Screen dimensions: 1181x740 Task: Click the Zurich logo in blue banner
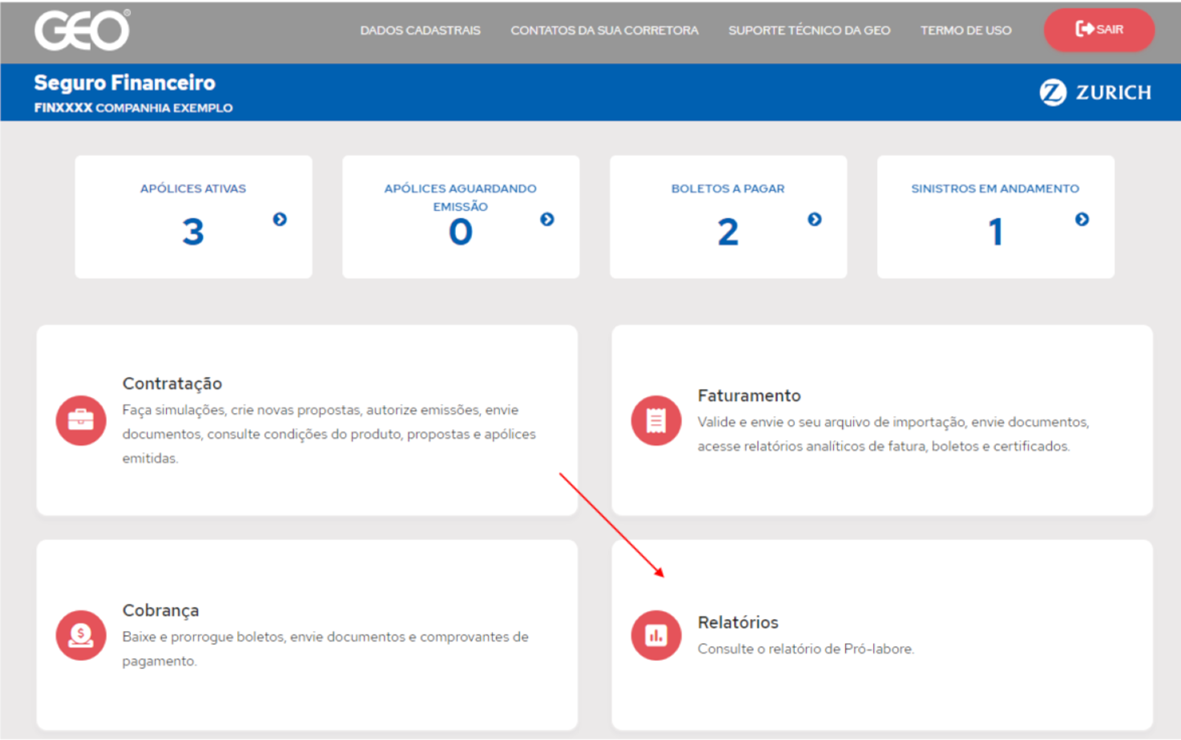click(x=1095, y=92)
